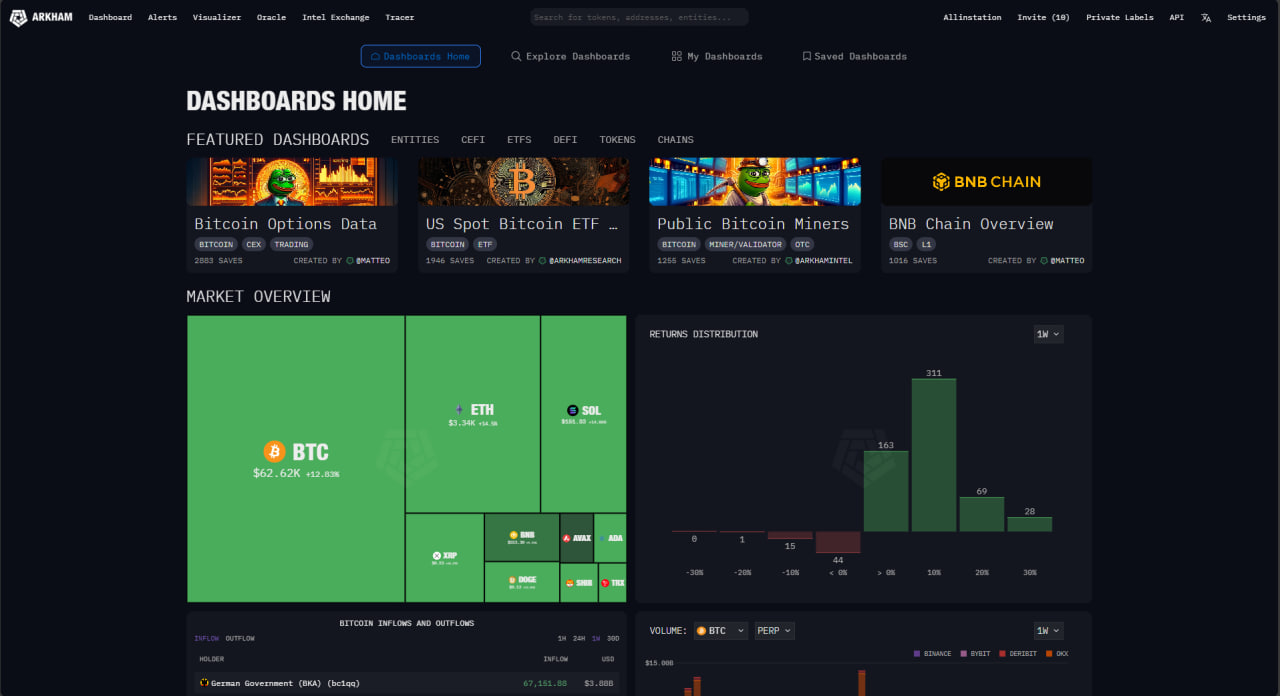Image resolution: width=1280 pixels, height=696 pixels.
Task: Open the Alerts menu item
Action: click(x=162, y=17)
